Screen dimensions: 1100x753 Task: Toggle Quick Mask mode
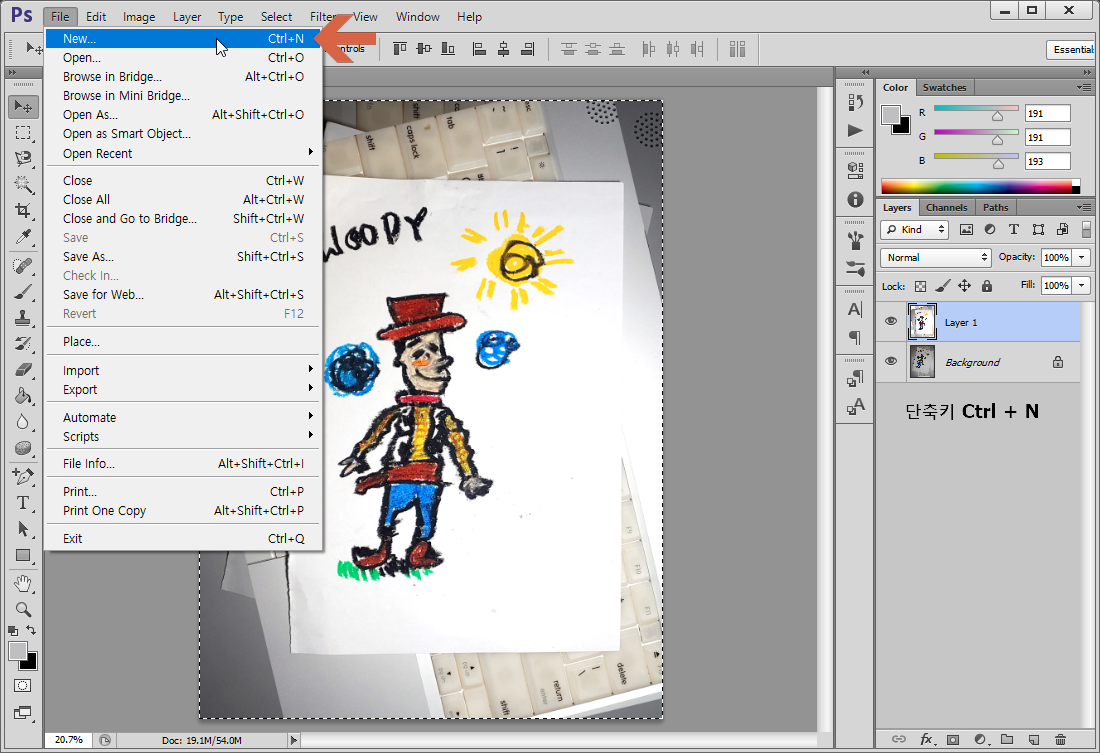click(x=22, y=686)
